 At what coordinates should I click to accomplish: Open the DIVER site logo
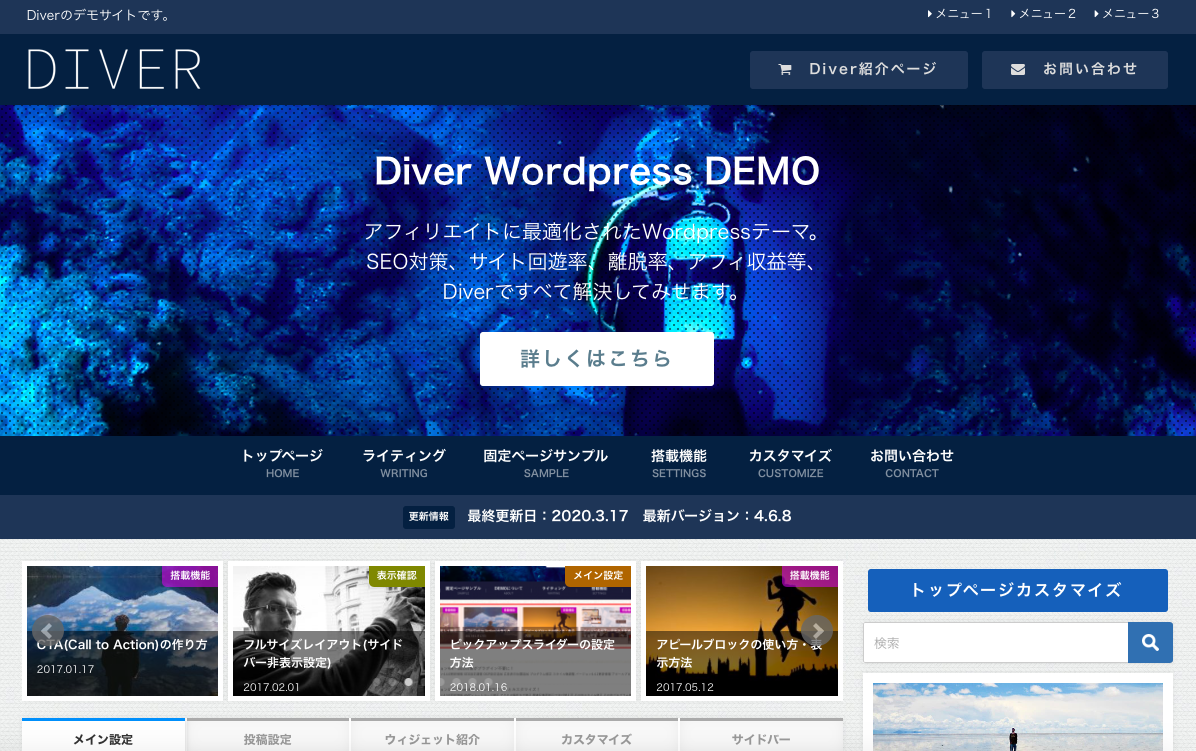click(114, 69)
